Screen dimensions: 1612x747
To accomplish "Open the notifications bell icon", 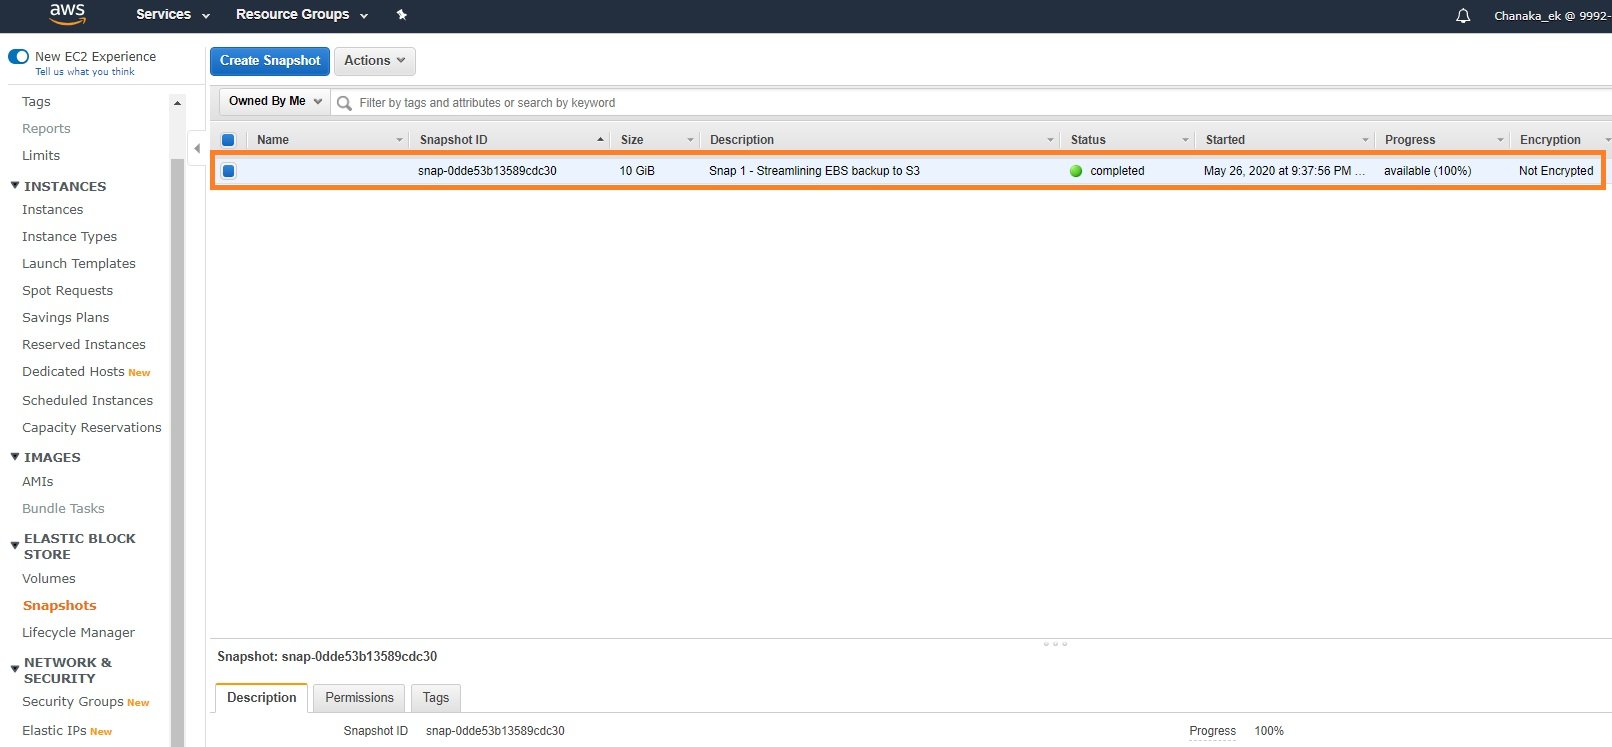I will pos(1463,16).
